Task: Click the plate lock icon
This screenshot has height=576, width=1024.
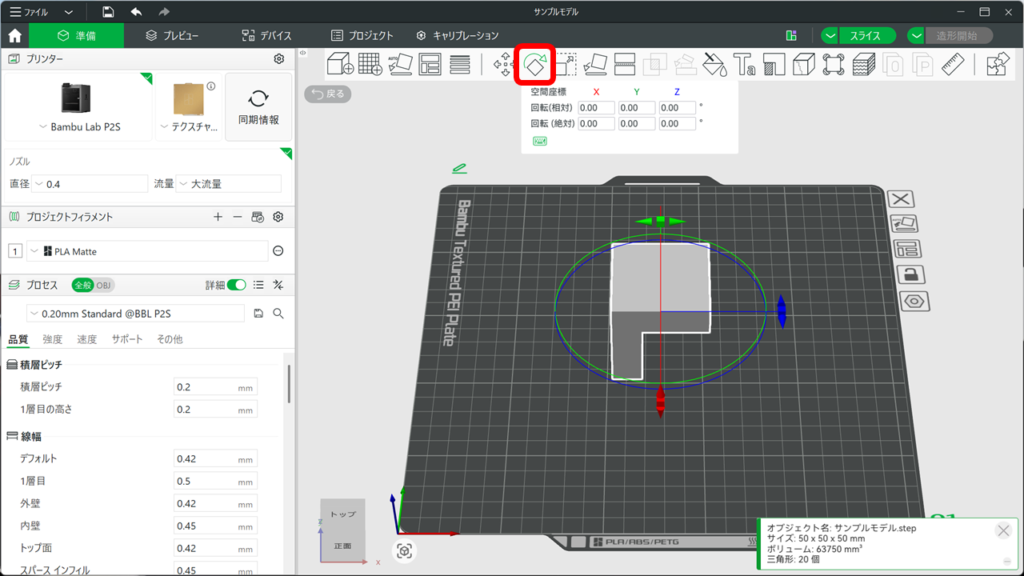Action: click(x=911, y=274)
